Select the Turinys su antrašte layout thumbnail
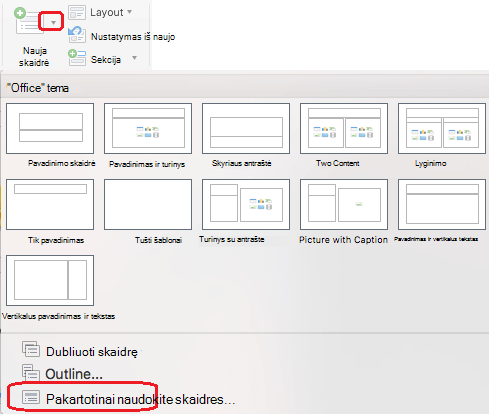The width and height of the screenshot is (489, 414). point(246,204)
